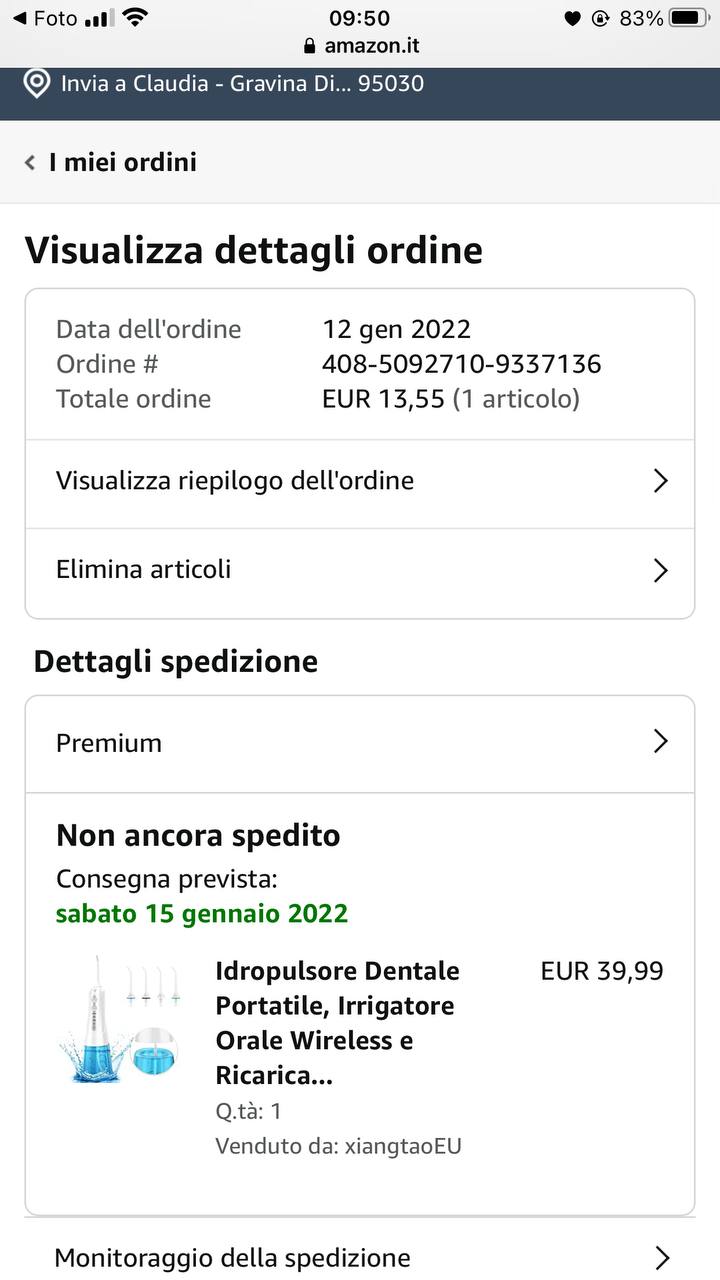Image resolution: width=720 pixels, height=1280 pixels.
Task: Tap the battery icon in status bar
Action: click(689, 18)
